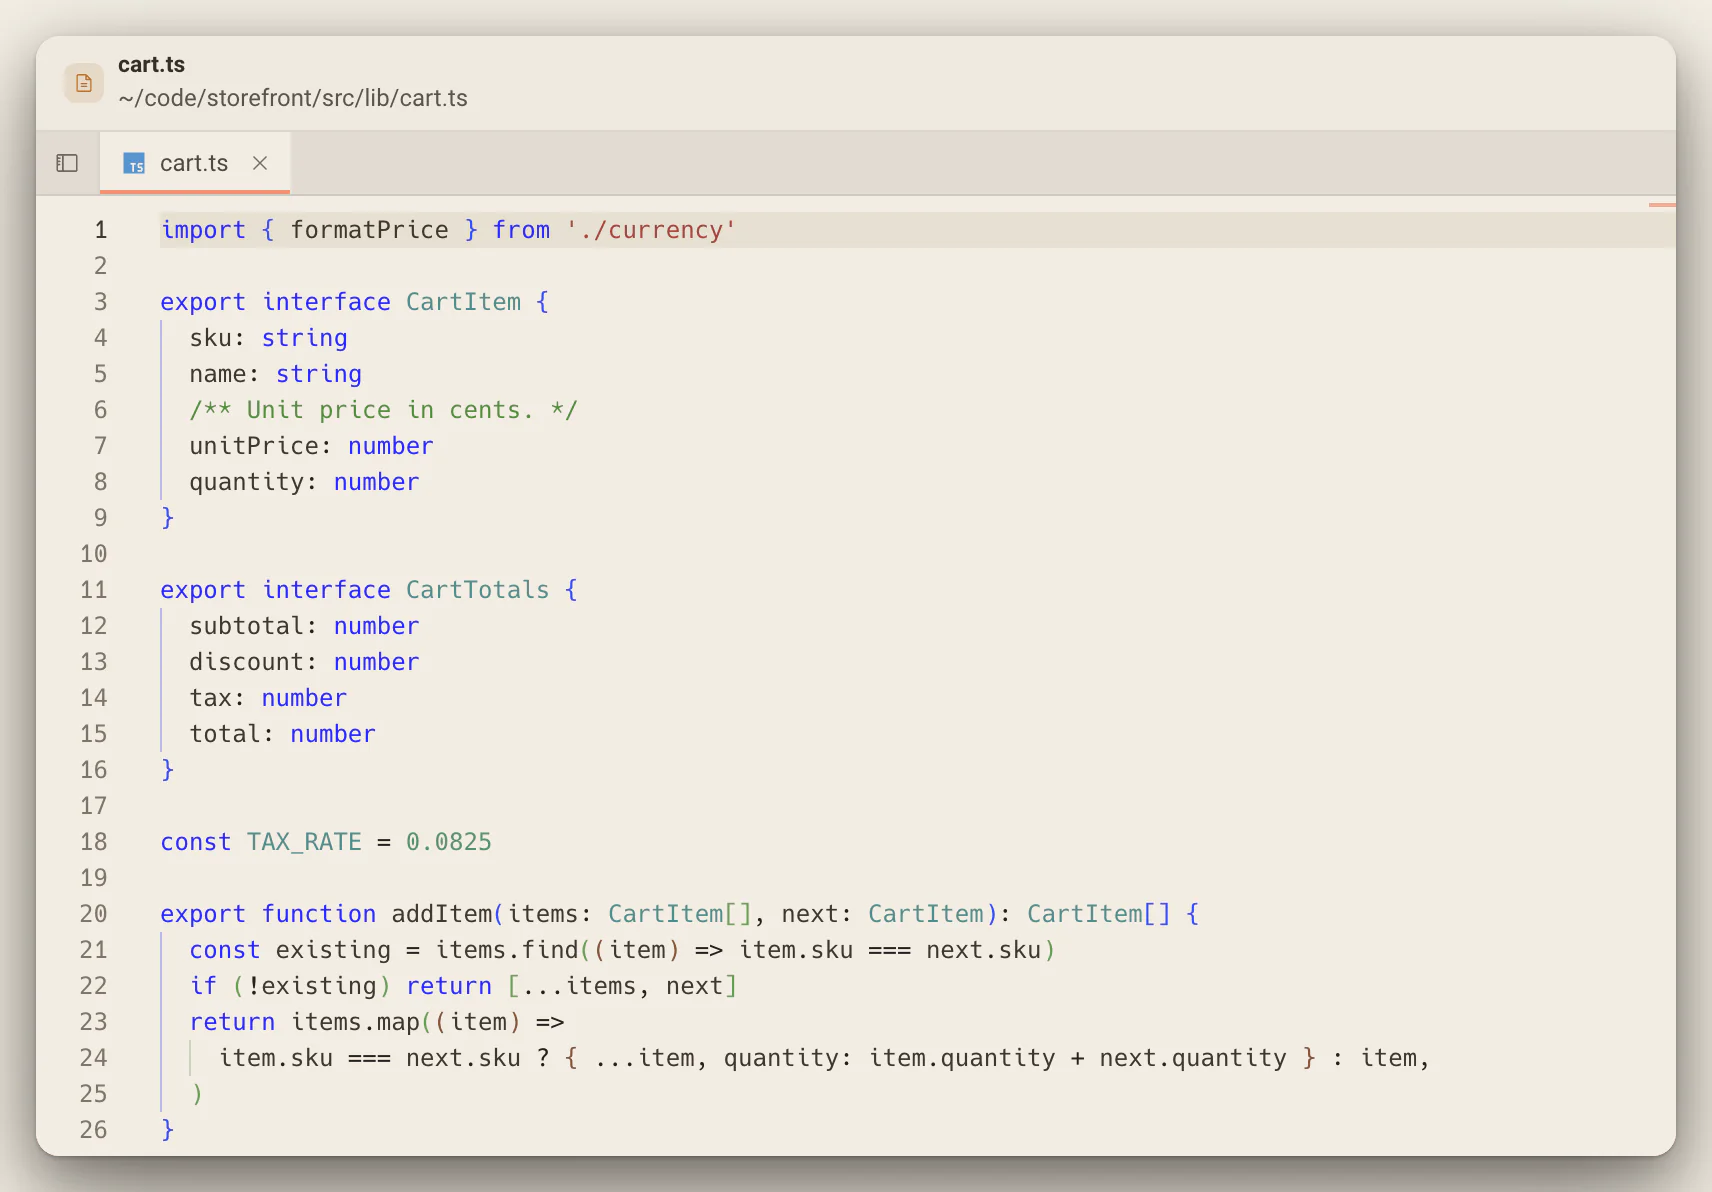
Task: Click the './currency' string literal
Action: click(x=651, y=230)
